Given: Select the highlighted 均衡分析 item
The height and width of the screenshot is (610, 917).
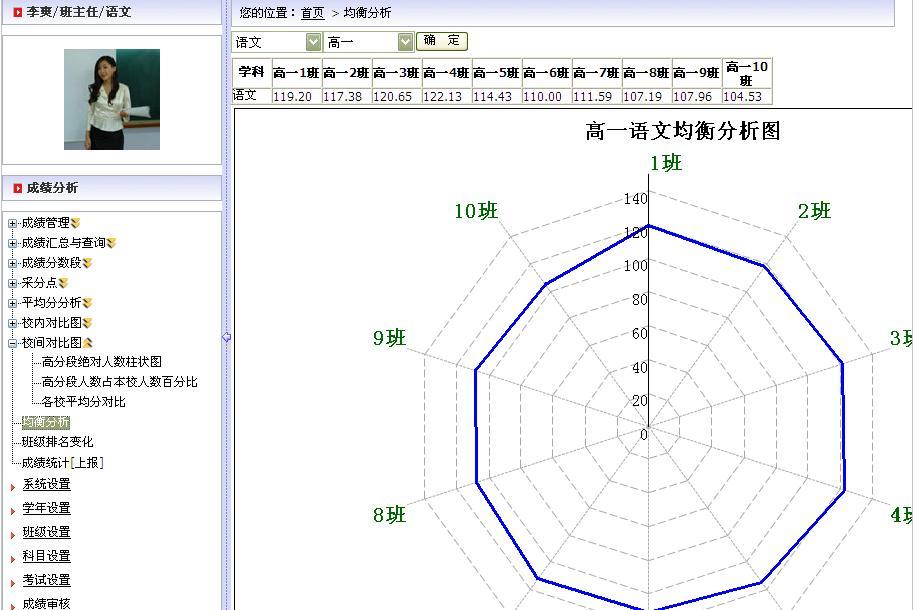Looking at the screenshot, I should point(46,422).
